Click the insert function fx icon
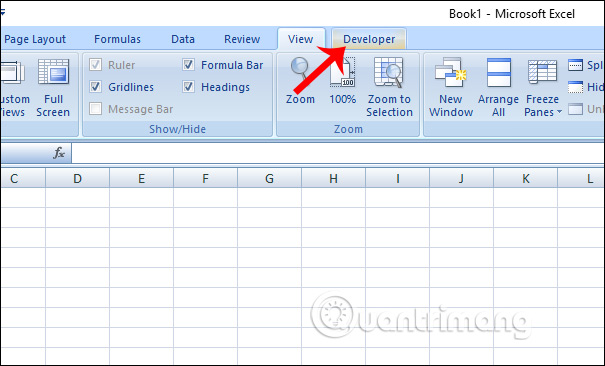The image size is (605, 366). pos(59,153)
